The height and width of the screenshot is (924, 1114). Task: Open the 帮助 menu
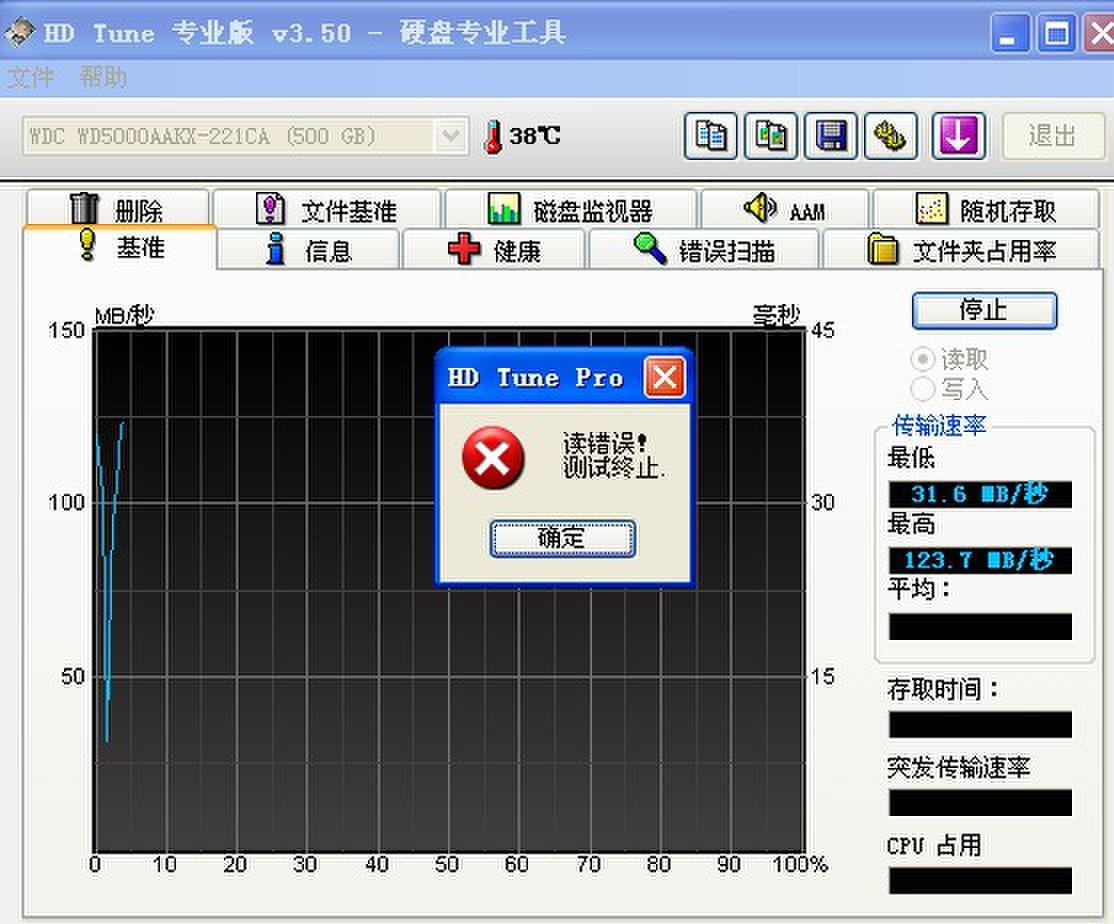(105, 77)
